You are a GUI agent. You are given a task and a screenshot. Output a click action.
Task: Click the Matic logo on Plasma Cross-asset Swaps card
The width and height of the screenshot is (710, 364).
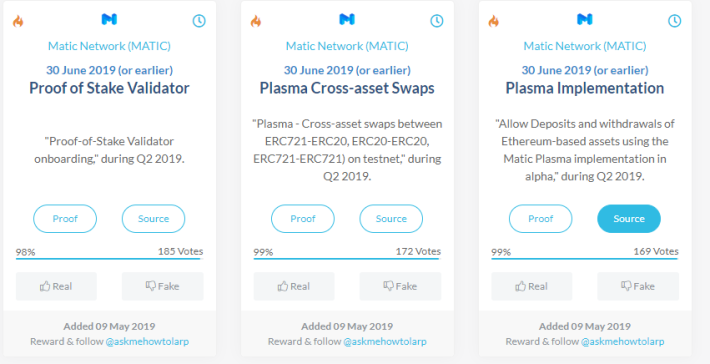pos(347,19)
